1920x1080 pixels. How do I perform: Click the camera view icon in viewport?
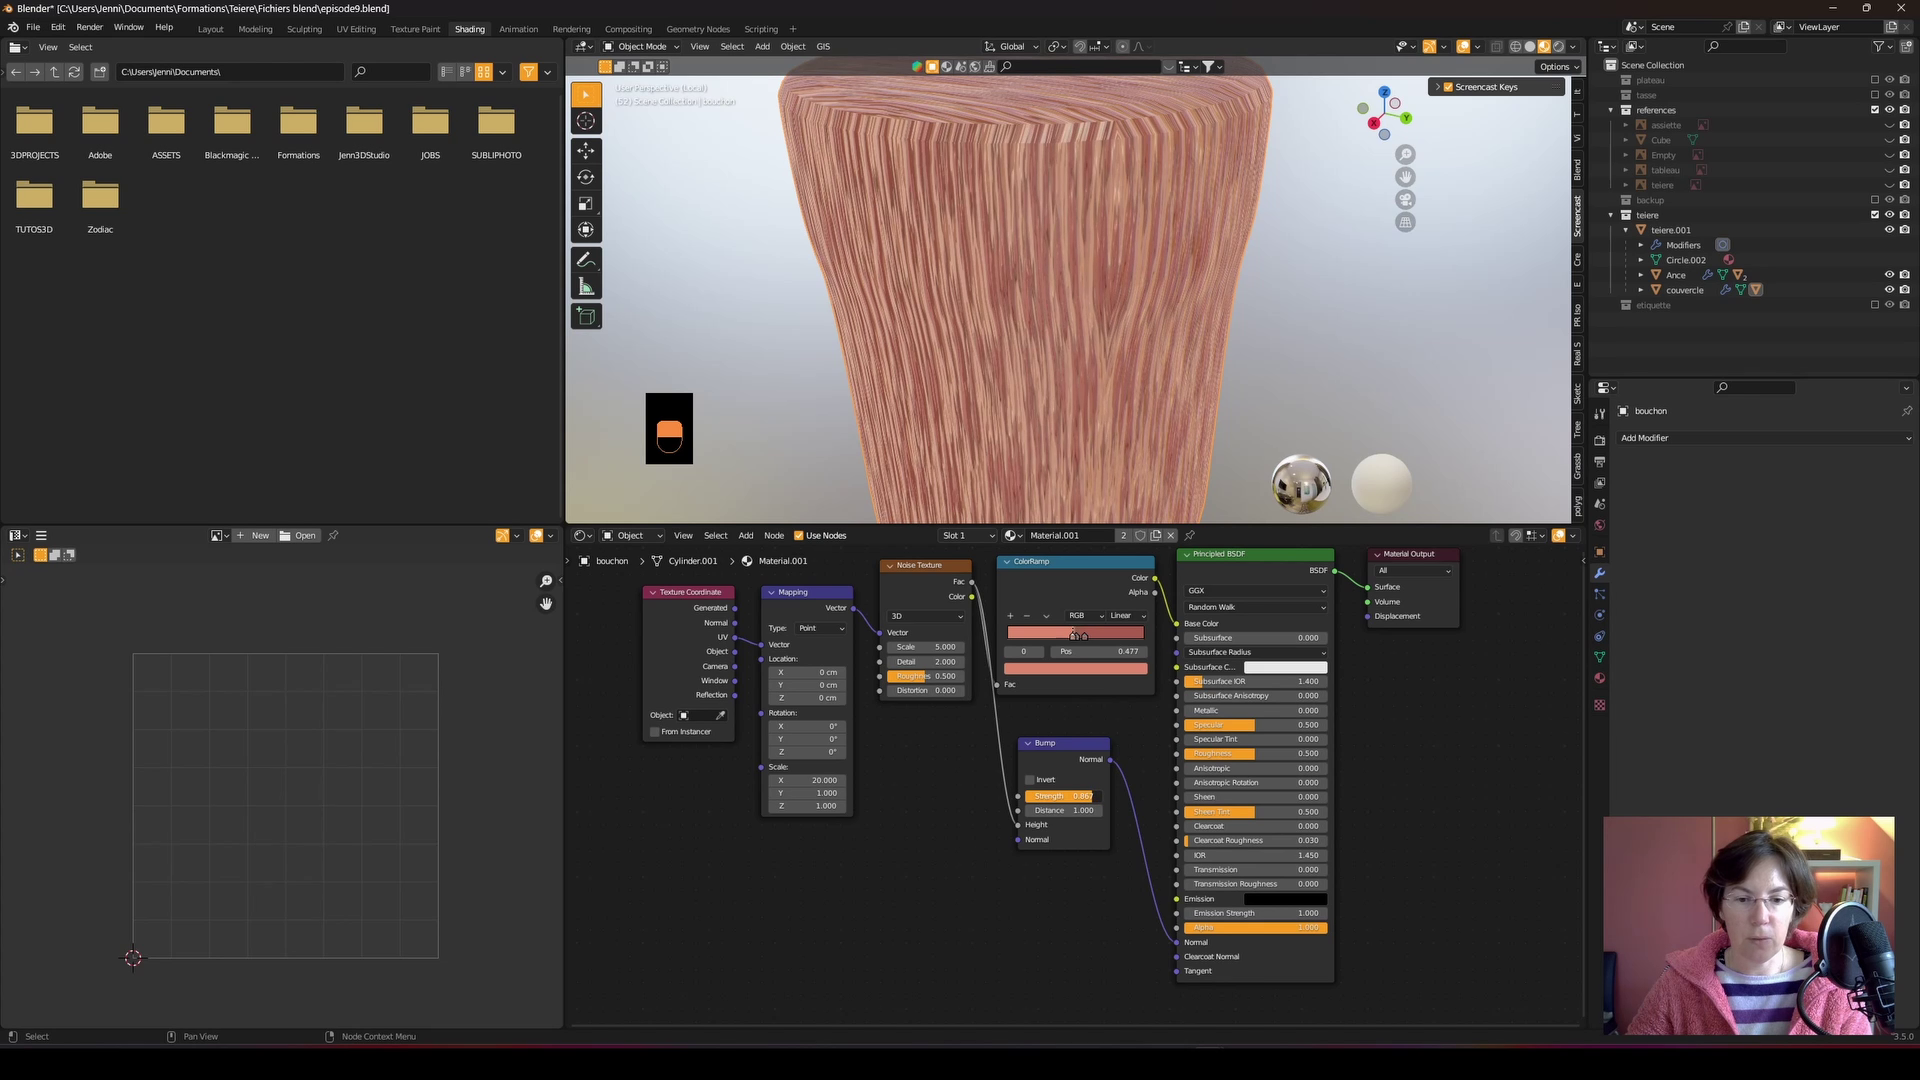point(1405,200)
